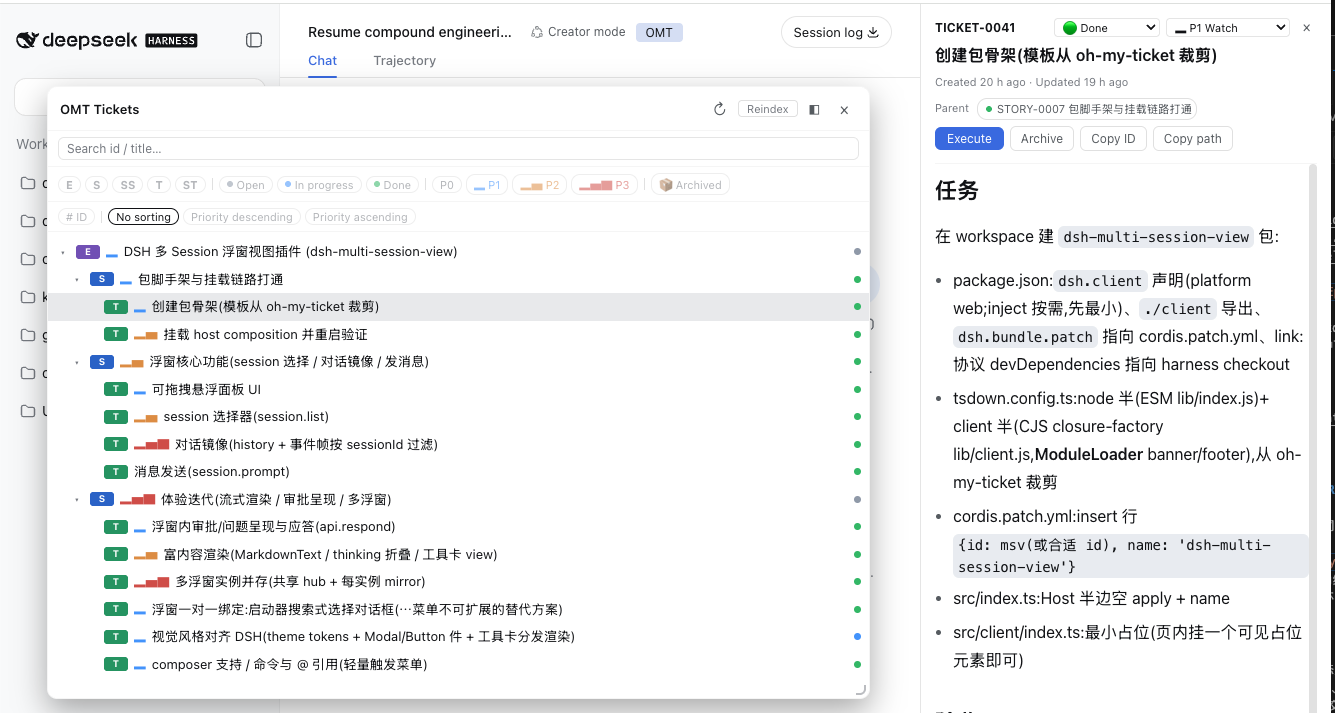Select 富内容渲染(MarkdownText) ticket row
Image resolution: width=1335 pixels, height=713 pixels.
458,554
